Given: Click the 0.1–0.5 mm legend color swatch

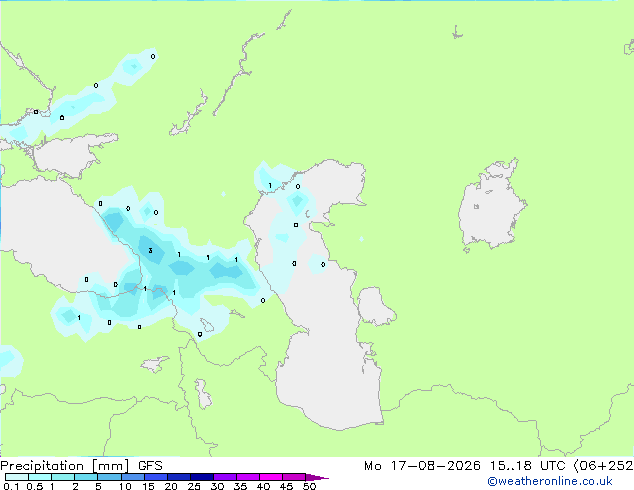Looking at the screenshot, I should point(17,477).
